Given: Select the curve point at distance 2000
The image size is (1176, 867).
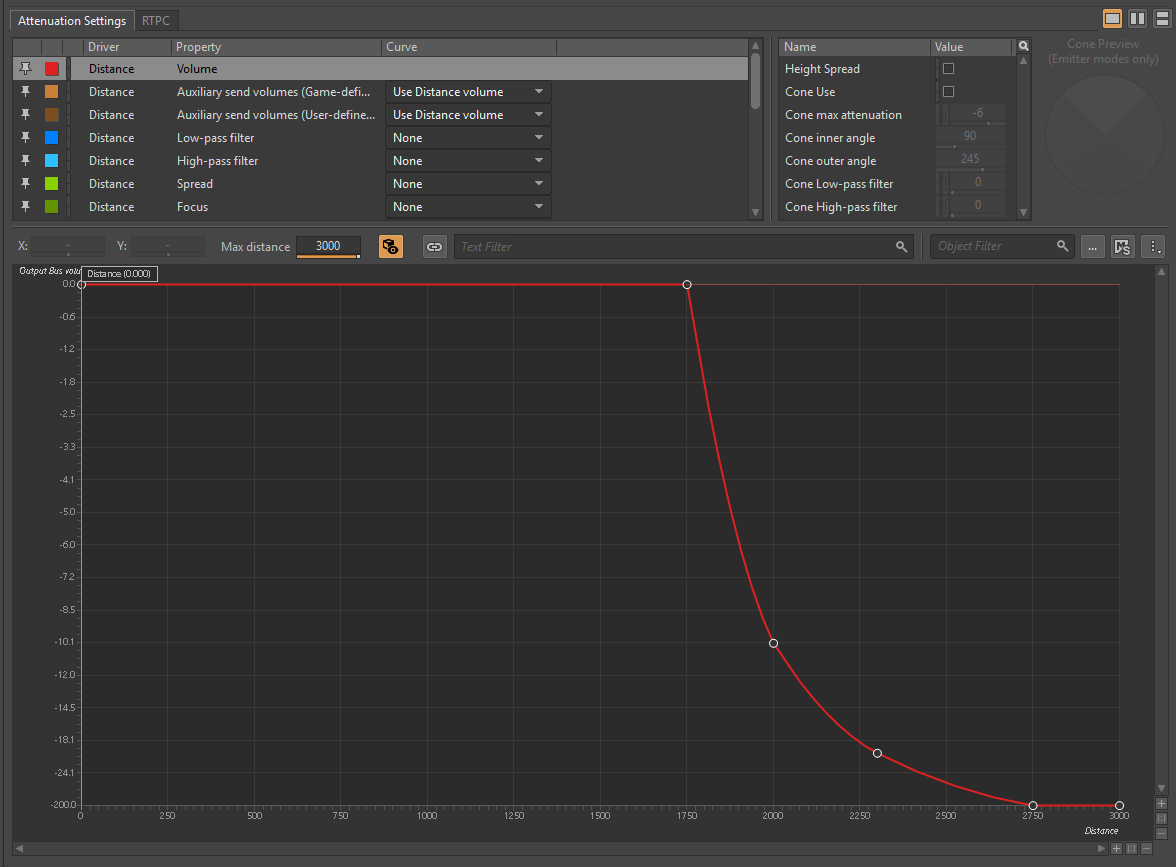Looking at the screenshot, I should [x=773, y=644].
